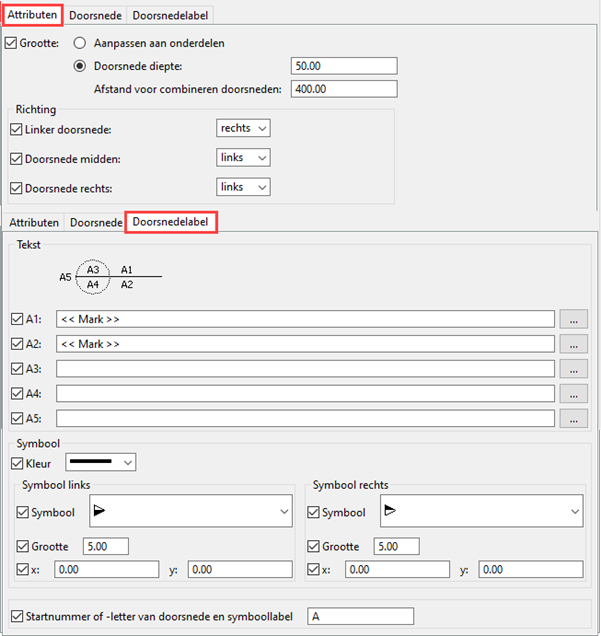The image size is (601, 636).
Task: Toggle the A2 checkbox
Action: 17,344
